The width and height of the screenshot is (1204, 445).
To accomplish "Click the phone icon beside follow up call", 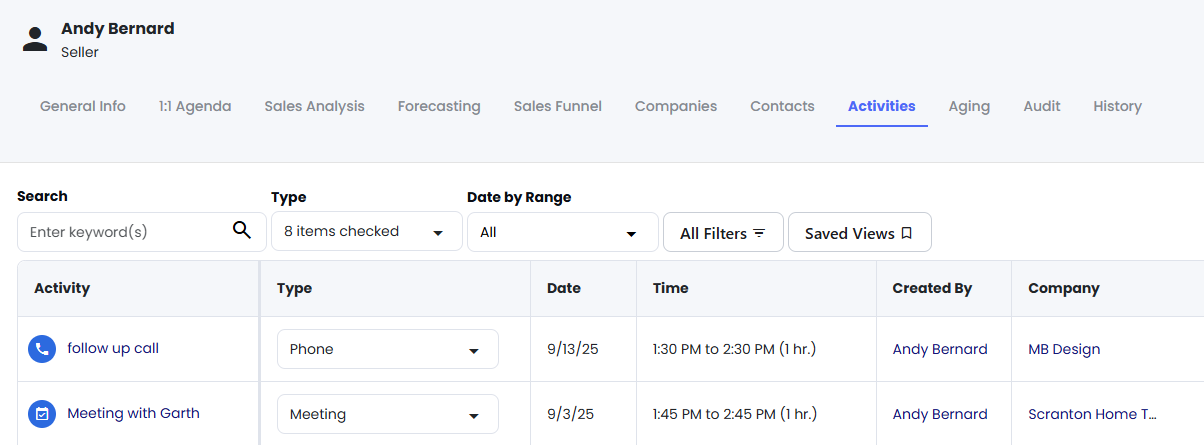I will click(41, 349).
